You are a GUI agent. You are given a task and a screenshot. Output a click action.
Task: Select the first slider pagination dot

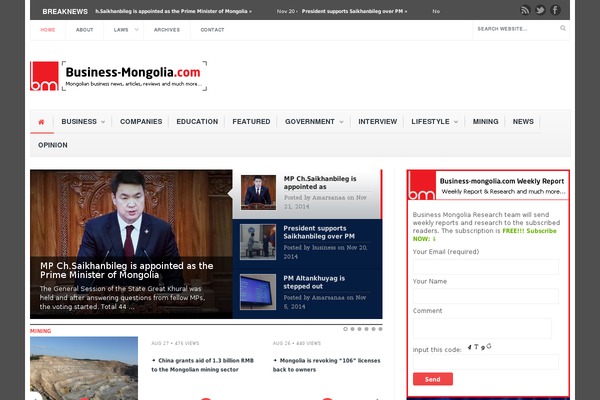(x=345, y=329)
